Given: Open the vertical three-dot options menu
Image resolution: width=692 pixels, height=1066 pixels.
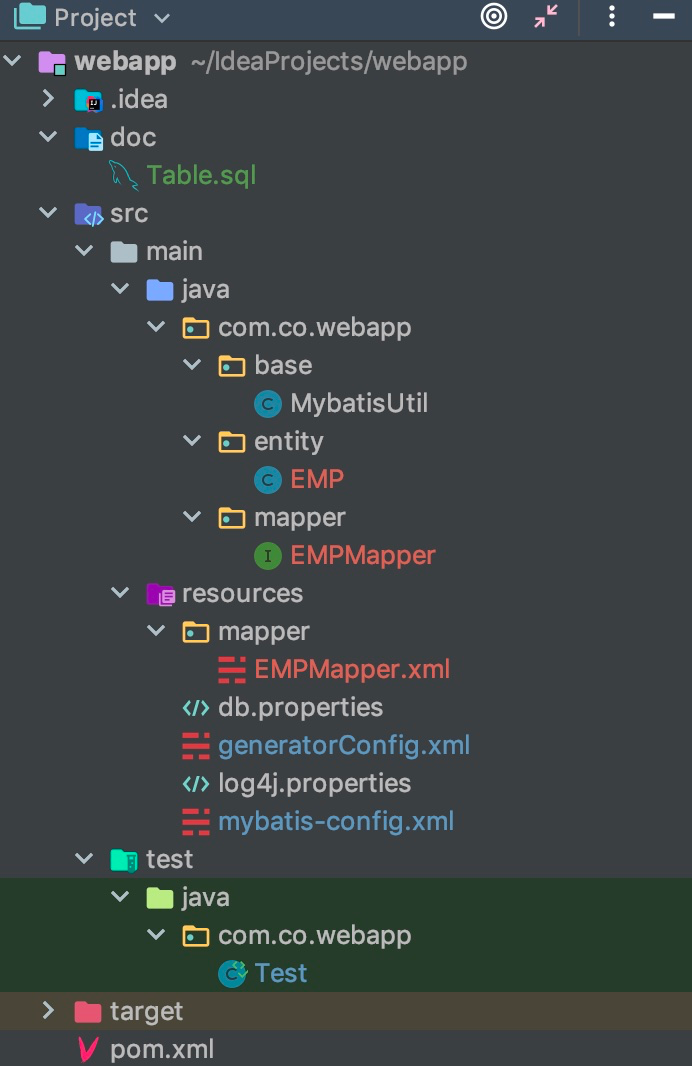Looking at the screenshot, I should pos(612,16).
